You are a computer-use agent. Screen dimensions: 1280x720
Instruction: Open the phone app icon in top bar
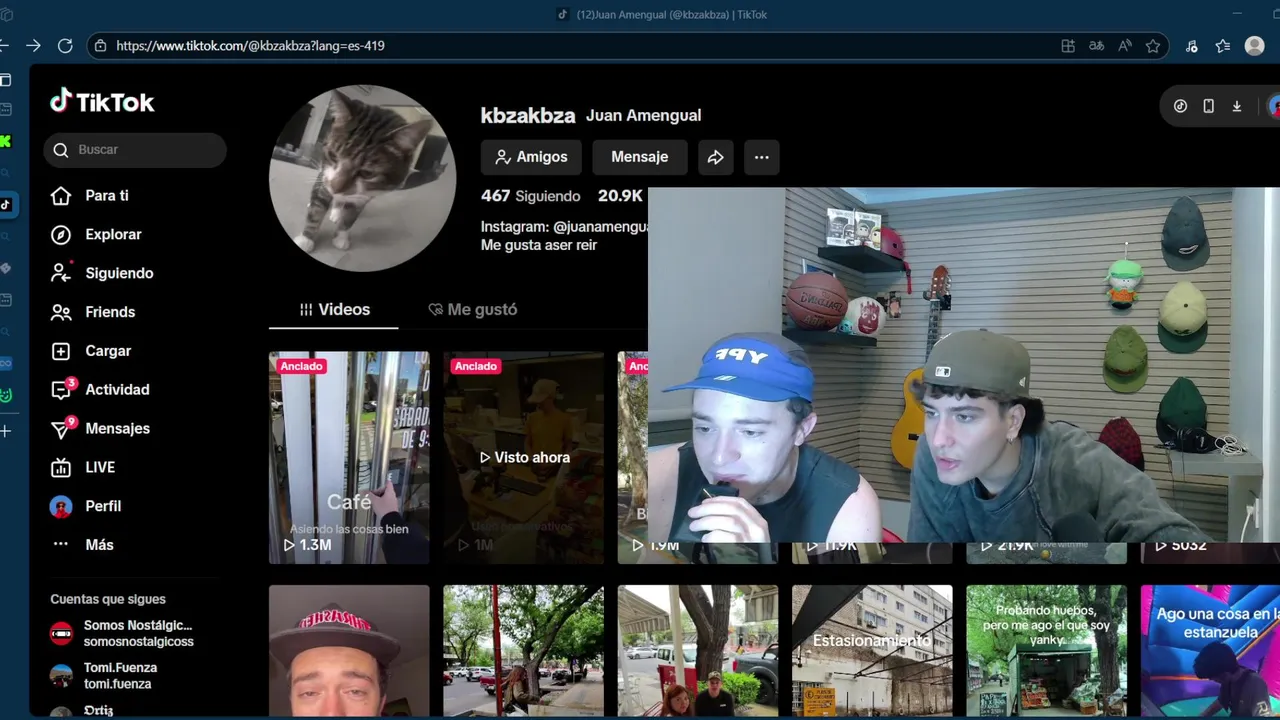pyautogui.click(x=1208, y=106)
